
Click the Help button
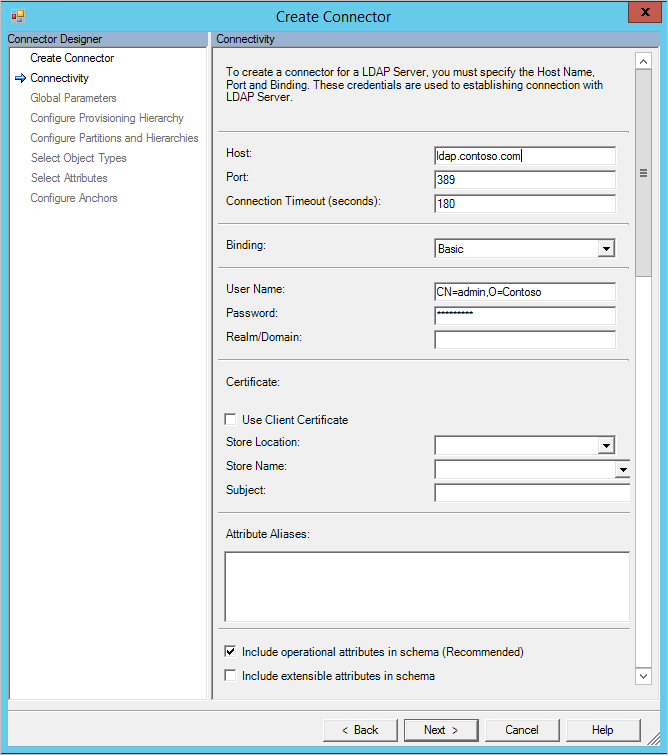pos(603,730)
